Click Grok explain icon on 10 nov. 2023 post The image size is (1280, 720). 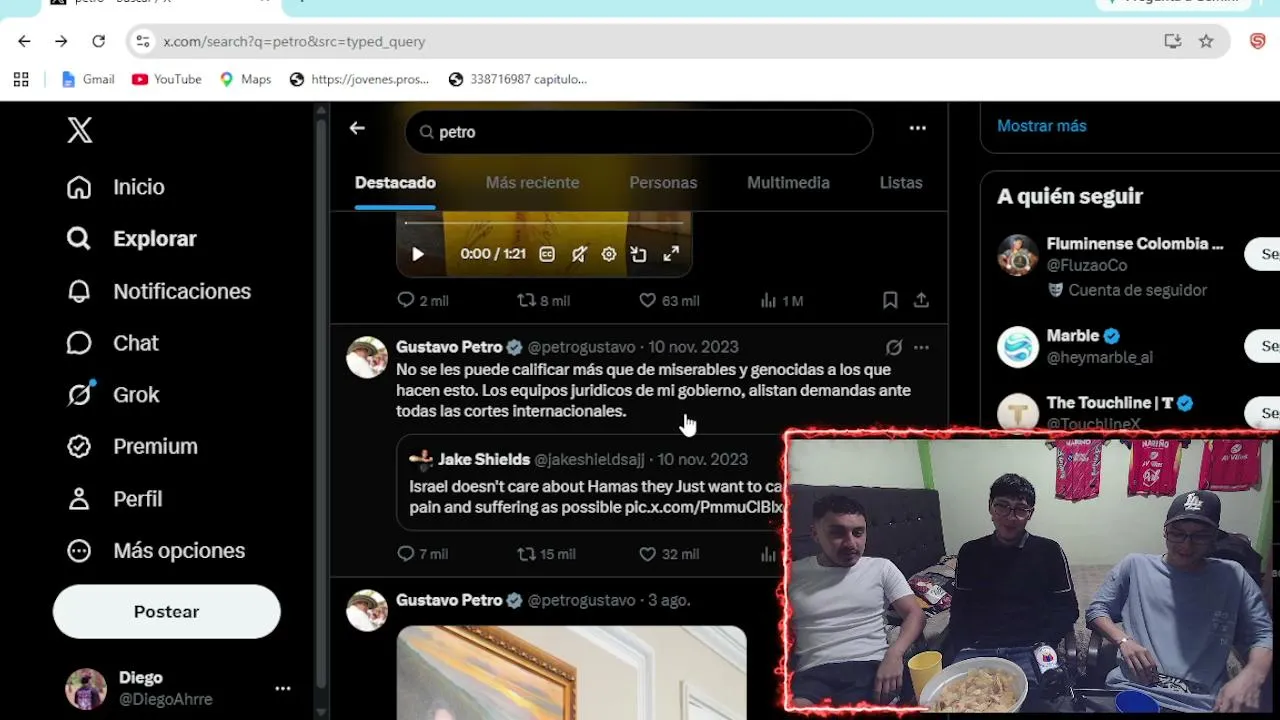(x=894, y=347)
